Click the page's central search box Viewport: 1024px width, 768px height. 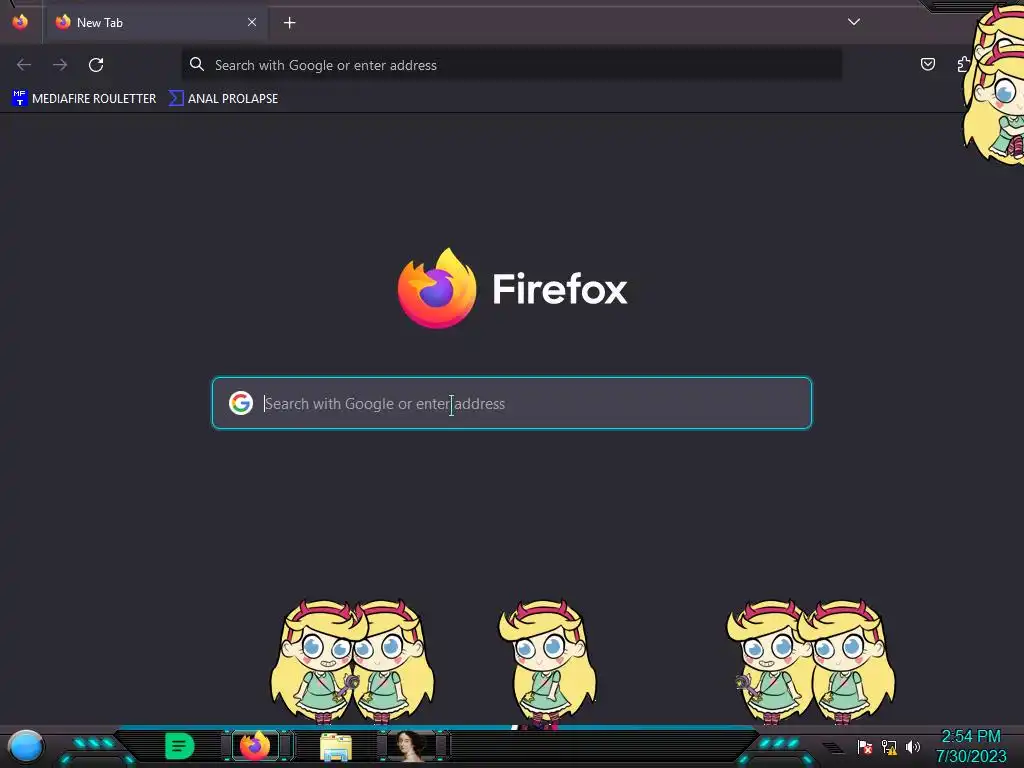coord(511,403)
